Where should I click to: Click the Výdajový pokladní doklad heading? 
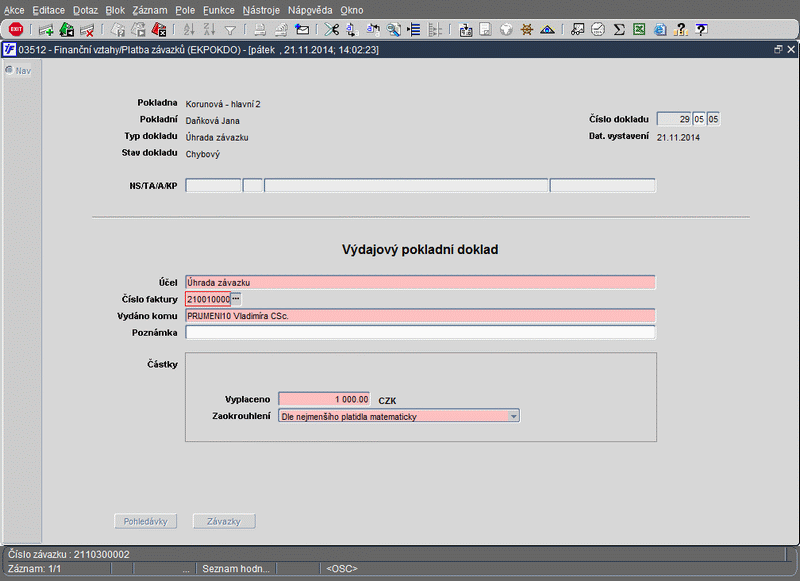tap(420, 249)
